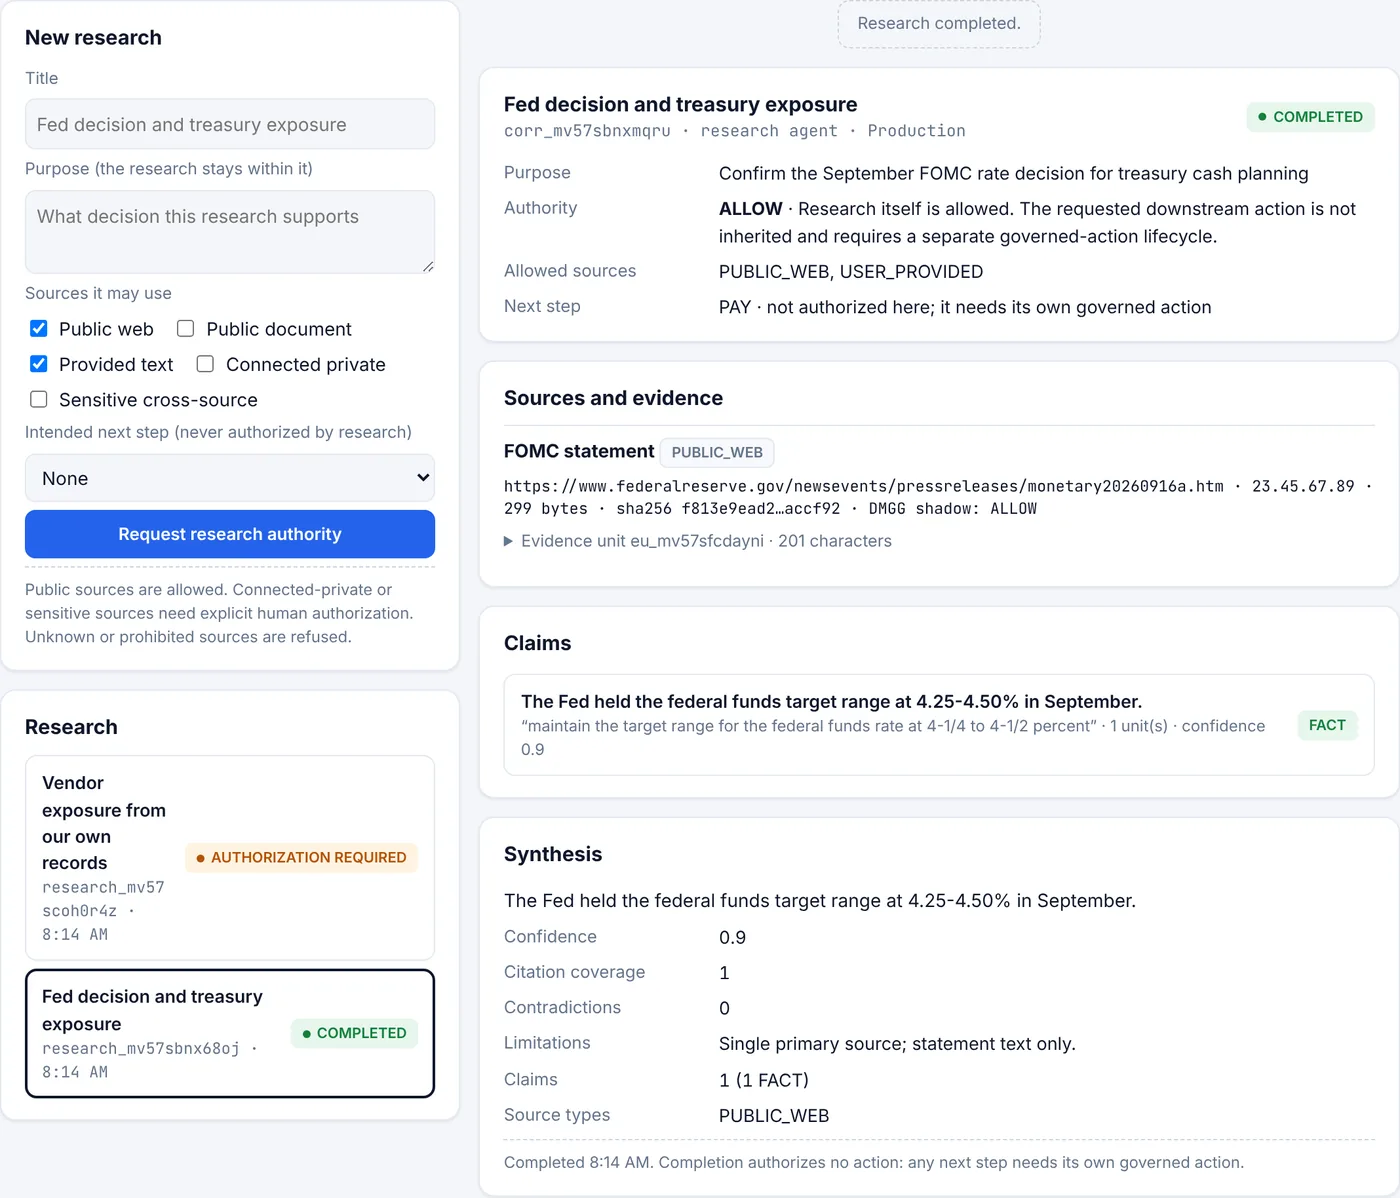Click the COMPLETED badge in the Research list
The height and width of the screenshot is (1198, 1400).
pos(355,1033)
